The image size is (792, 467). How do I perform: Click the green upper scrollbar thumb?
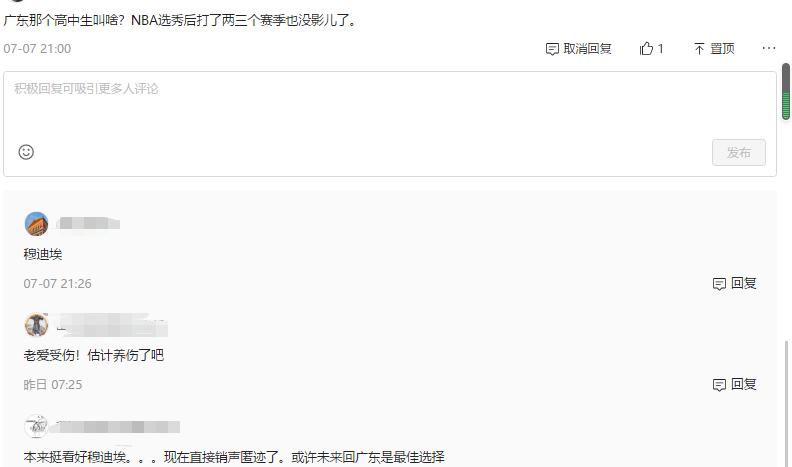pos(786,91)
